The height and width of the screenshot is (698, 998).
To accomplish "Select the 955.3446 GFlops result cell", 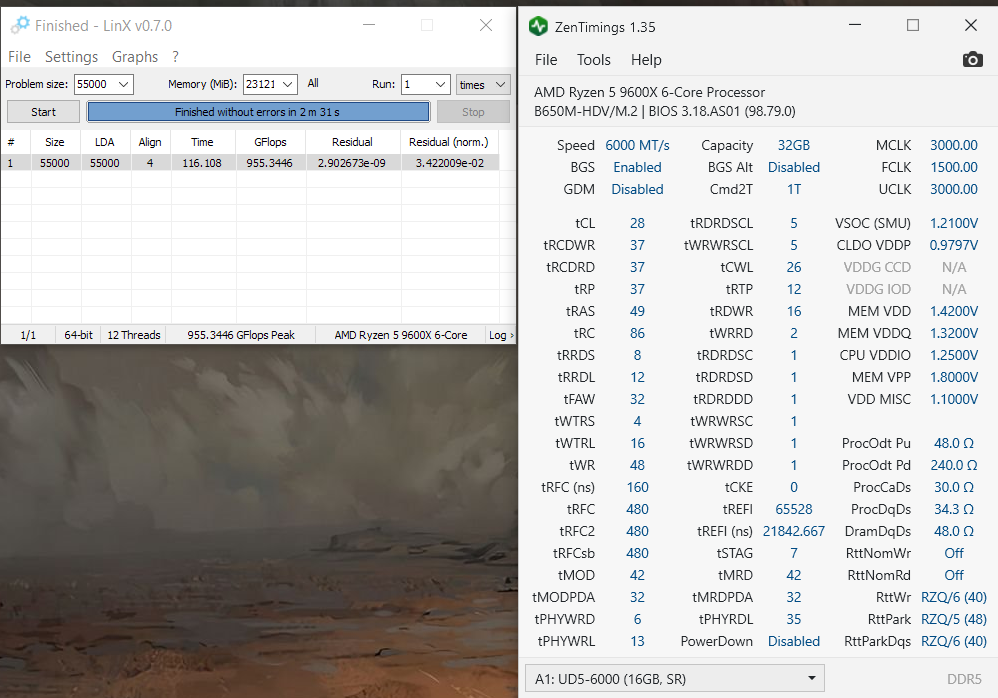I will point(270,163).
